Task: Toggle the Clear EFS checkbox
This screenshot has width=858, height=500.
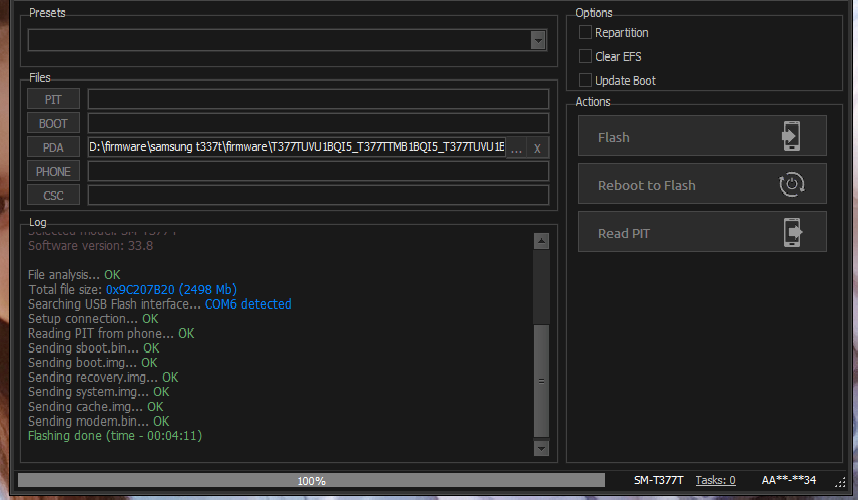Action: pyautogui.click(x=585, y=56)
